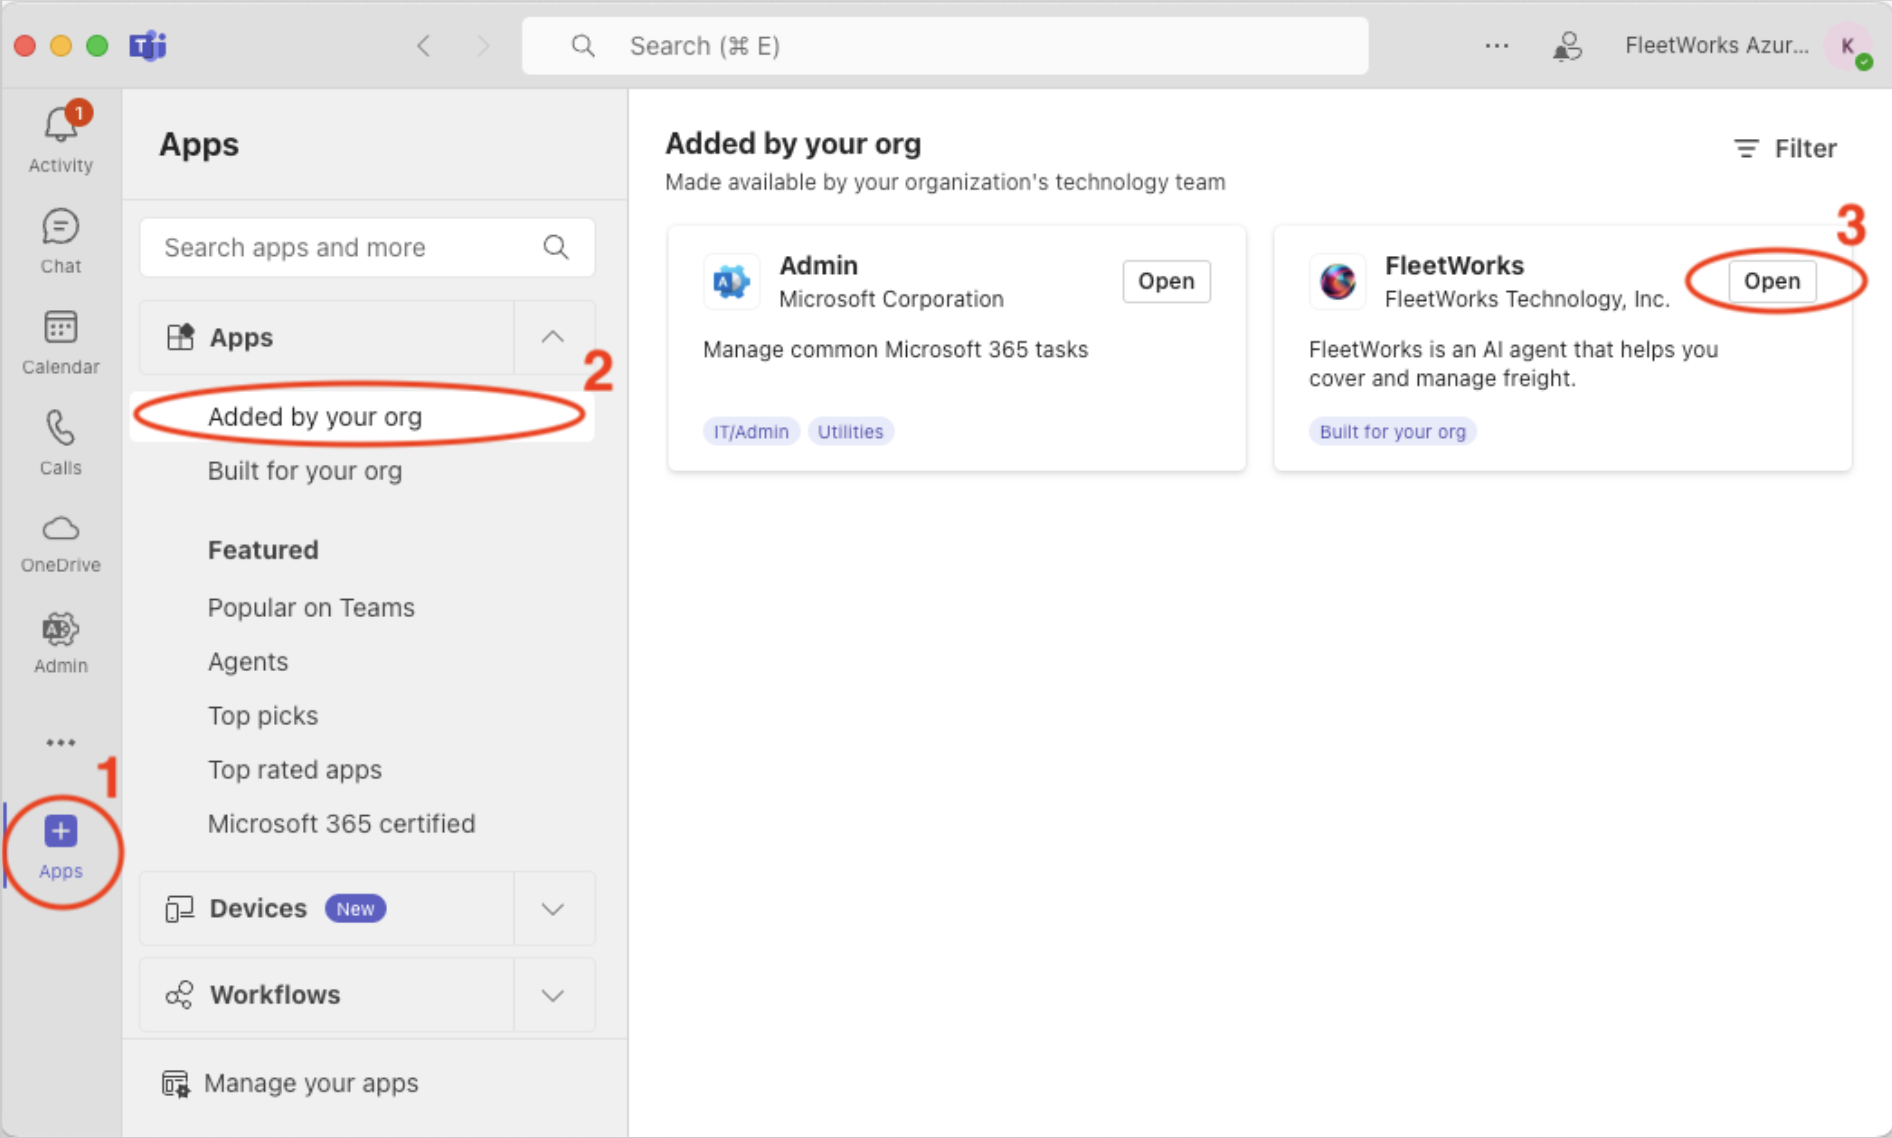Open the Admin app in the left rail

tap(60, 629)
